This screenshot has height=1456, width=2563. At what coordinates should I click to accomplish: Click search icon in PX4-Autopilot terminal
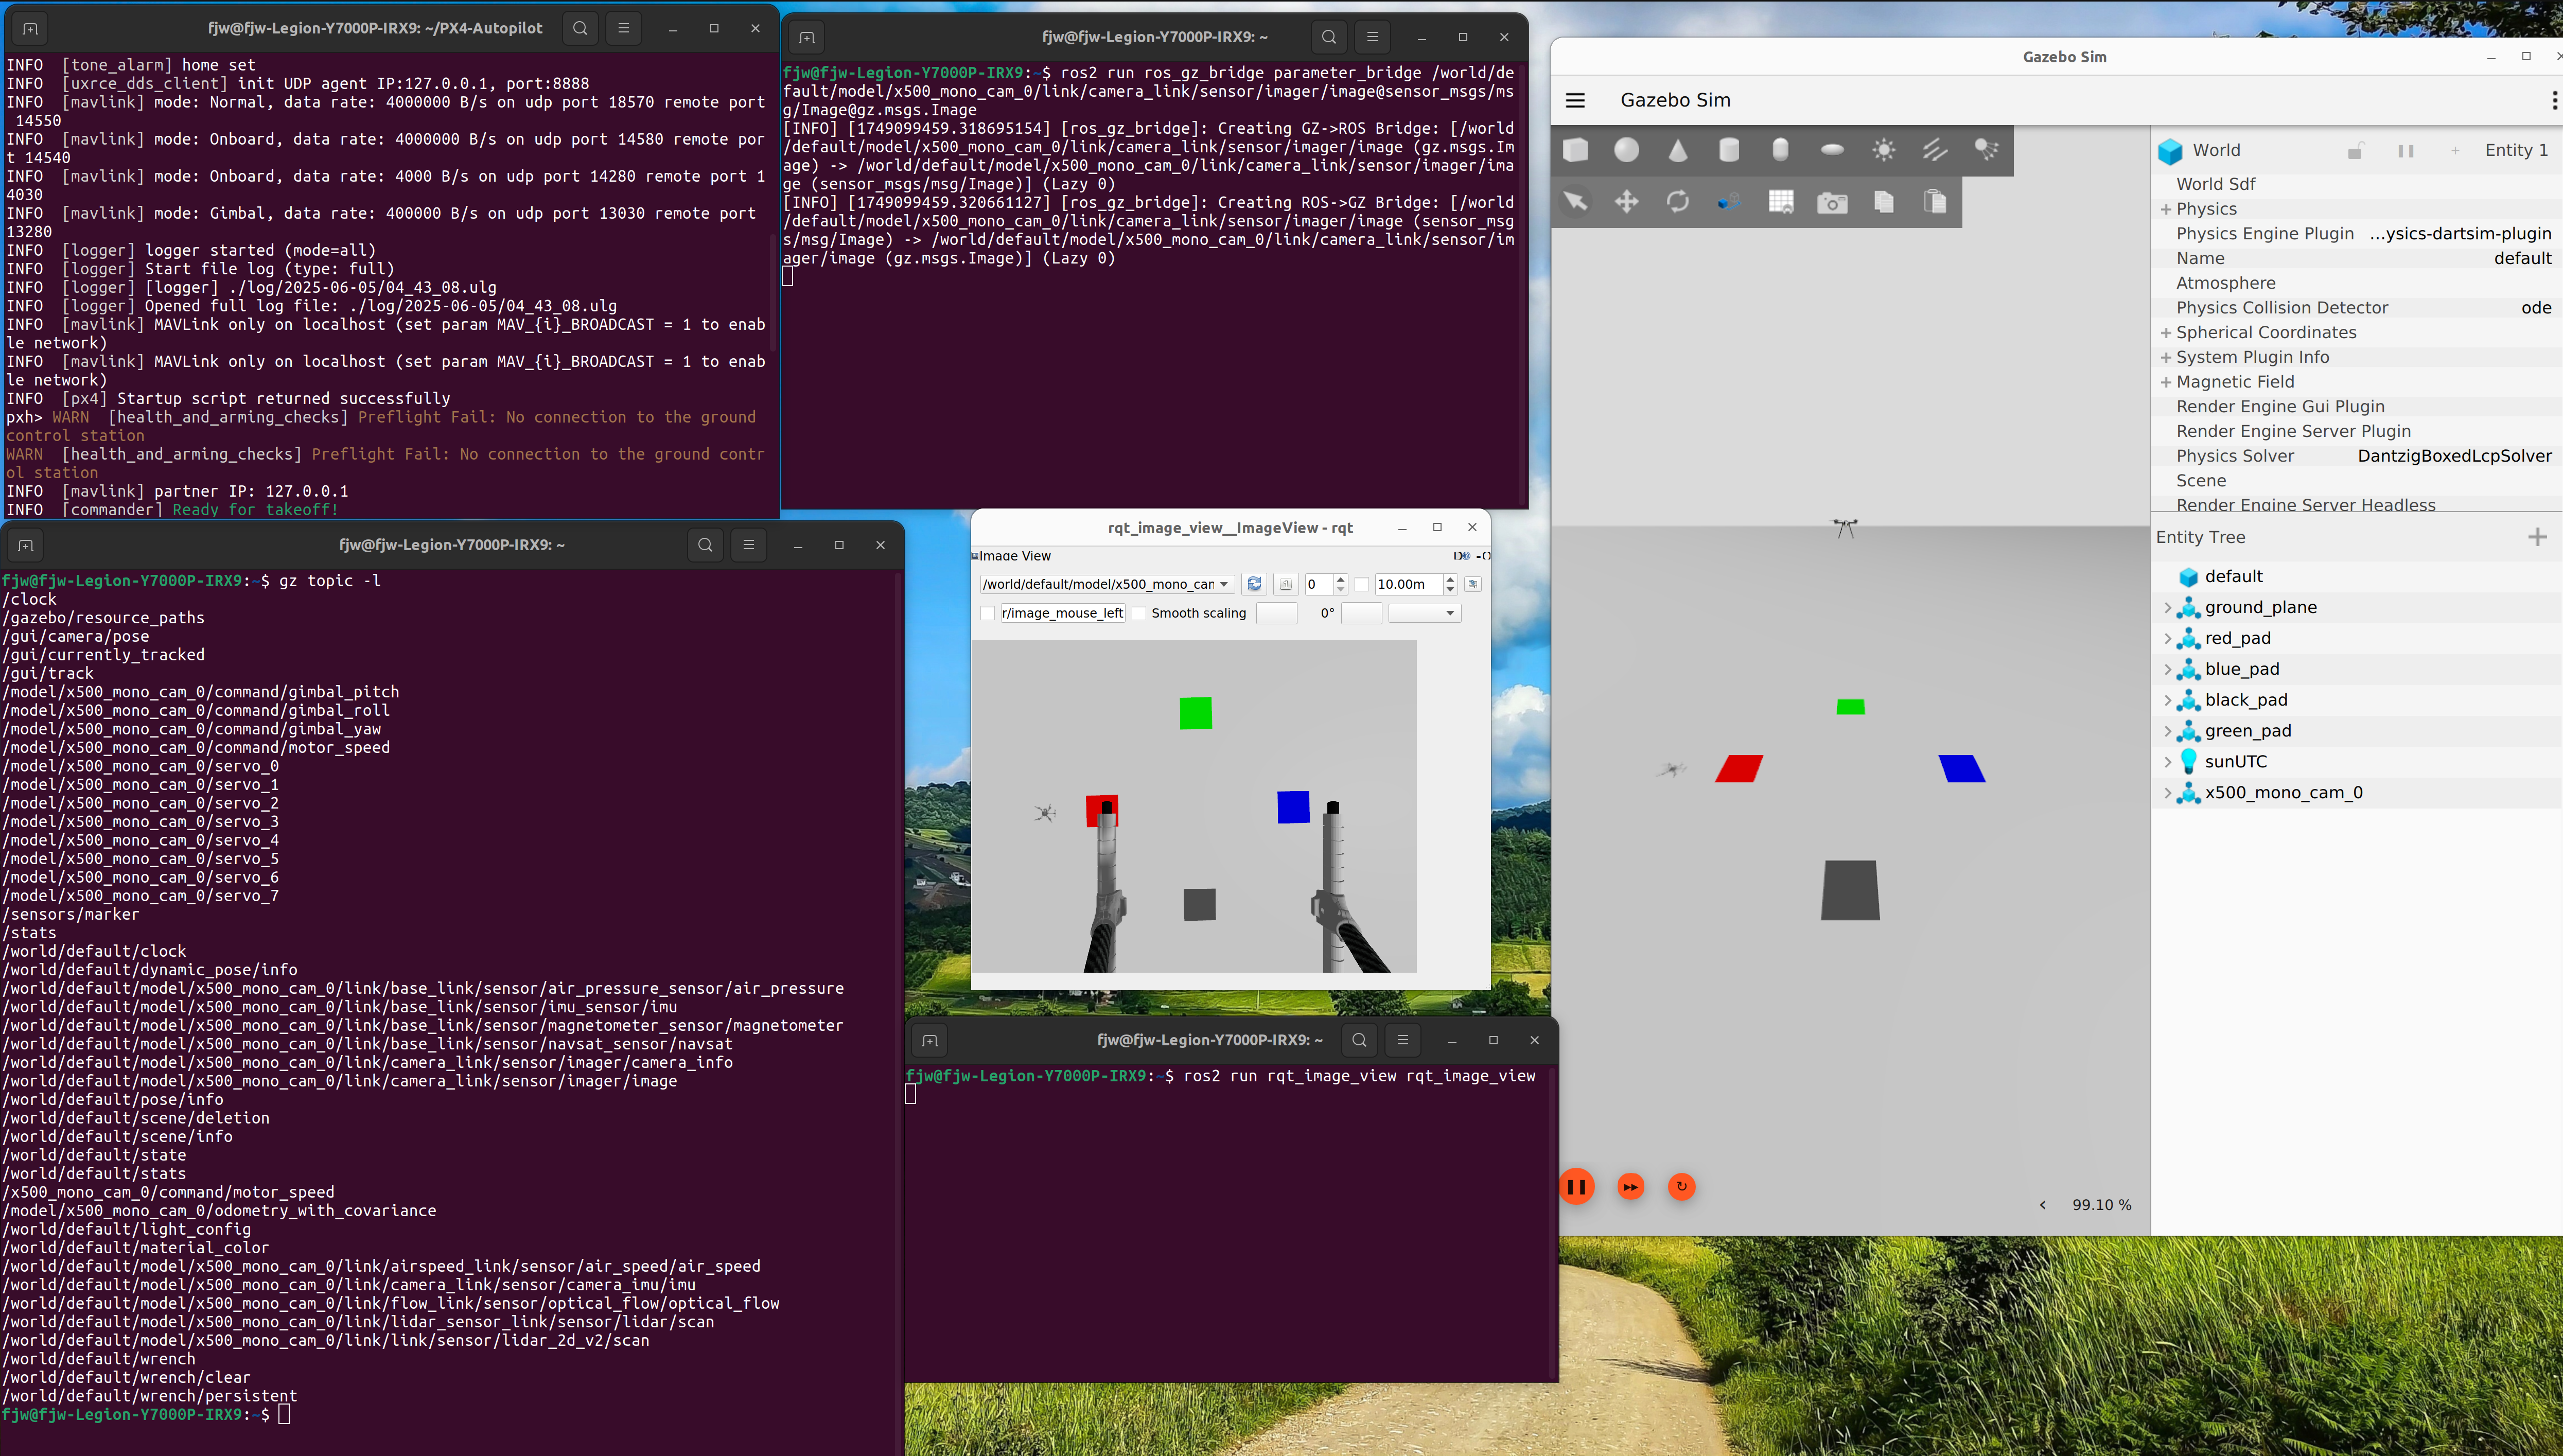point(580,28)
